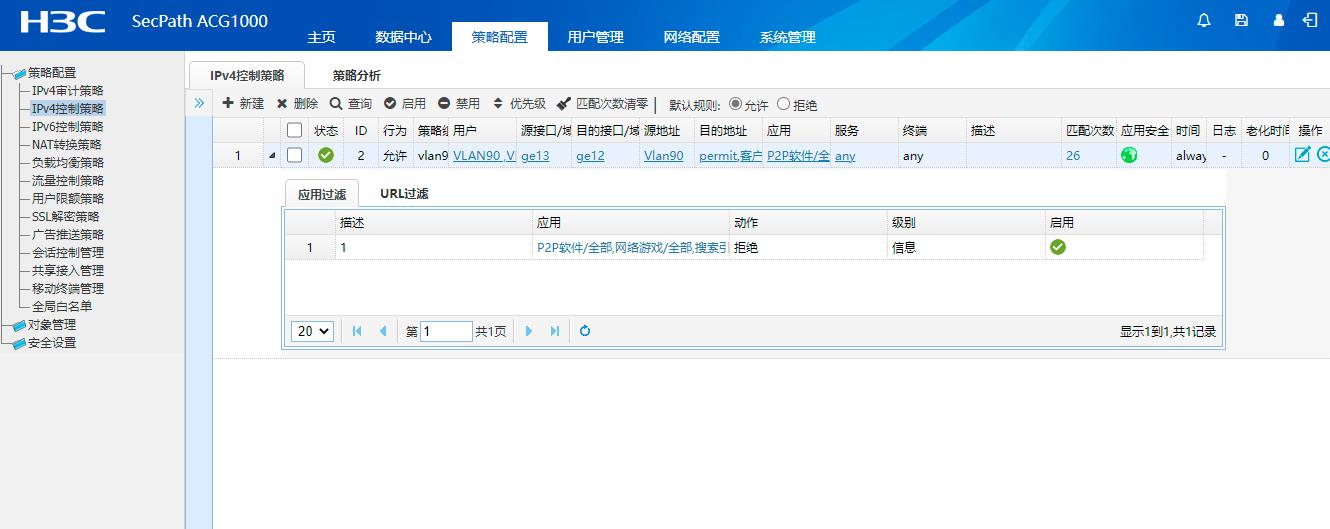Click the H3C logo
This screenshot has width=1330, height=529.
coord(63,22)
